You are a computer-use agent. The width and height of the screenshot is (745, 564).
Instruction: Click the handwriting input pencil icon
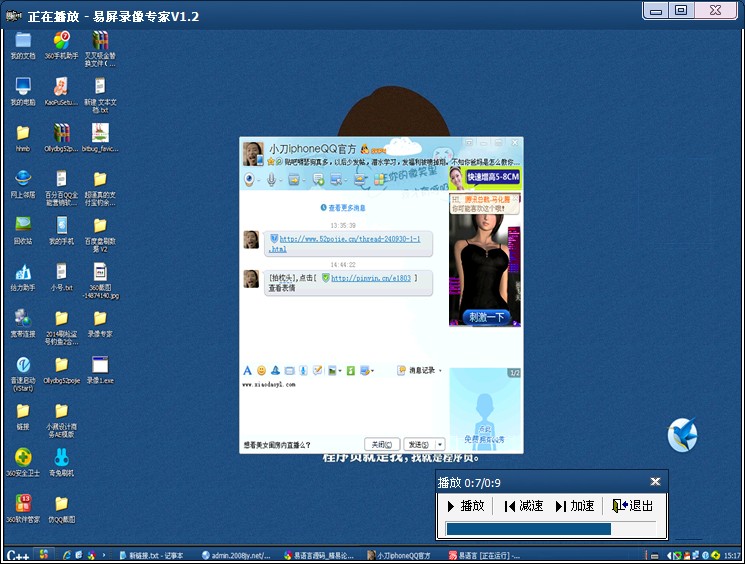317,371
